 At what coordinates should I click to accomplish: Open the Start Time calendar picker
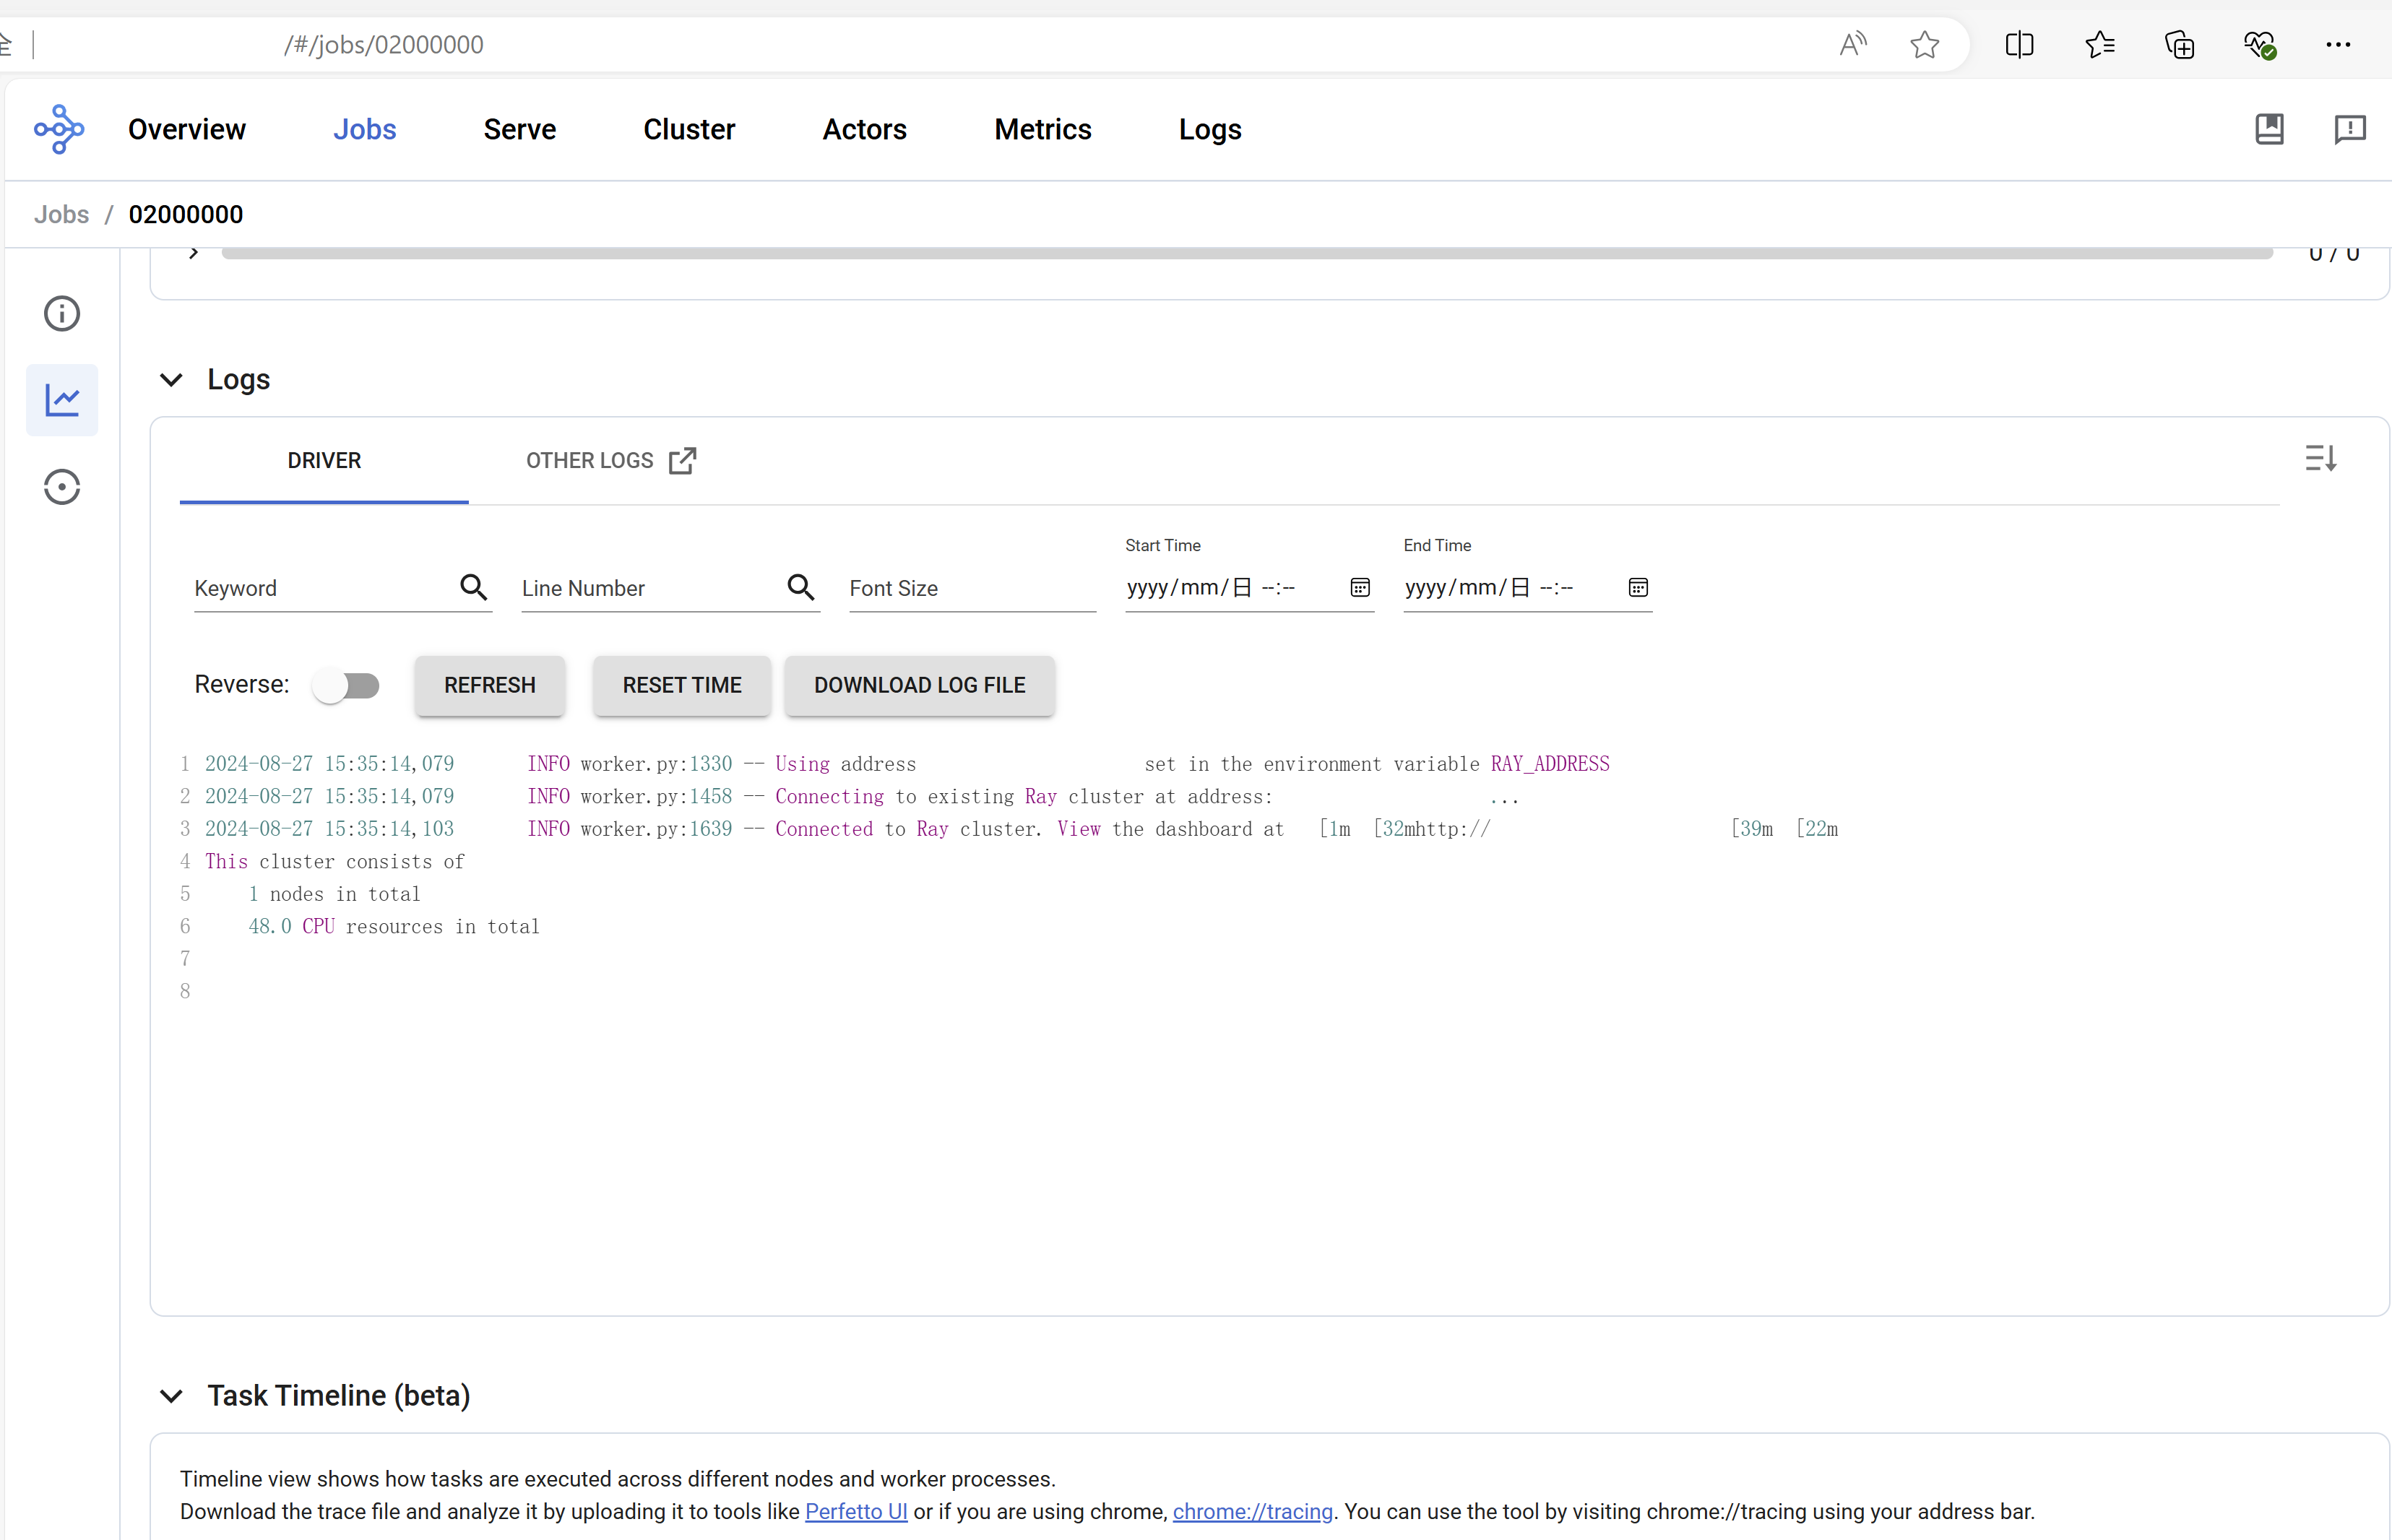1359,587
